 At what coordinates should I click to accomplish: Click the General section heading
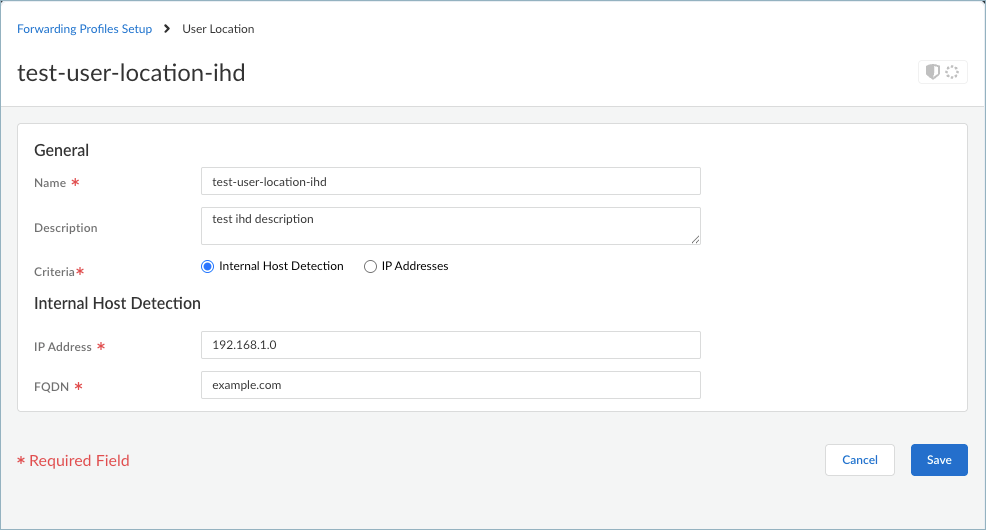pos(62,150)
